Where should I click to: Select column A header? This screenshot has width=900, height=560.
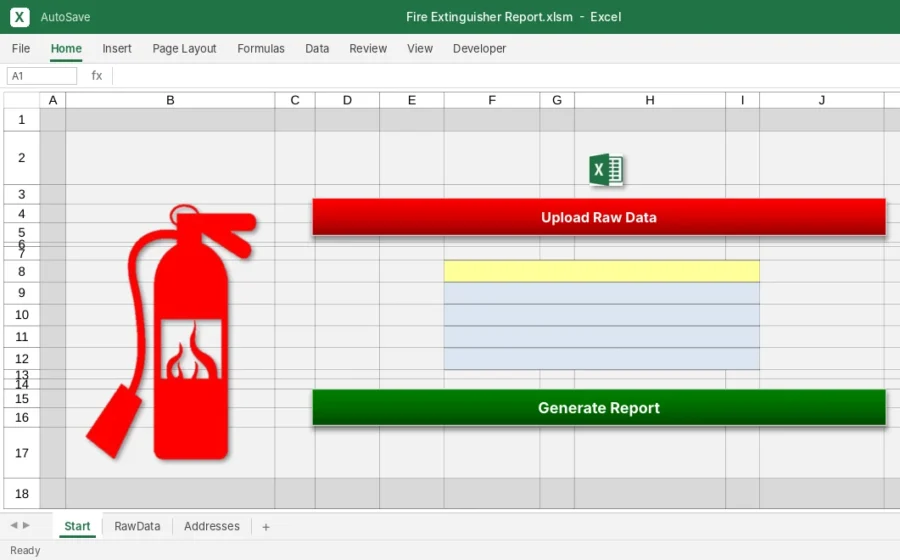point(53,100)
